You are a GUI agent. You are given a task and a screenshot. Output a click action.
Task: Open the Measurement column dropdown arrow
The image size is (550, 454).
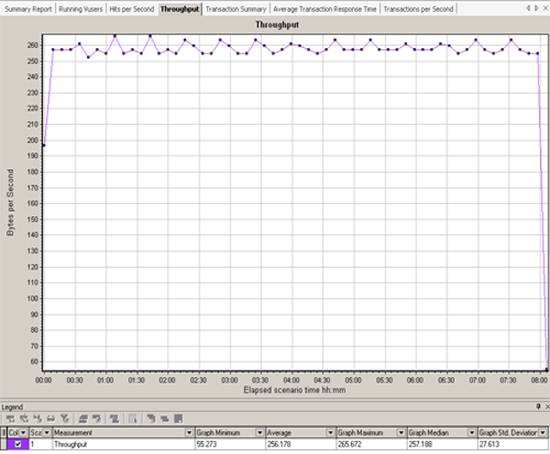[189, 433]
